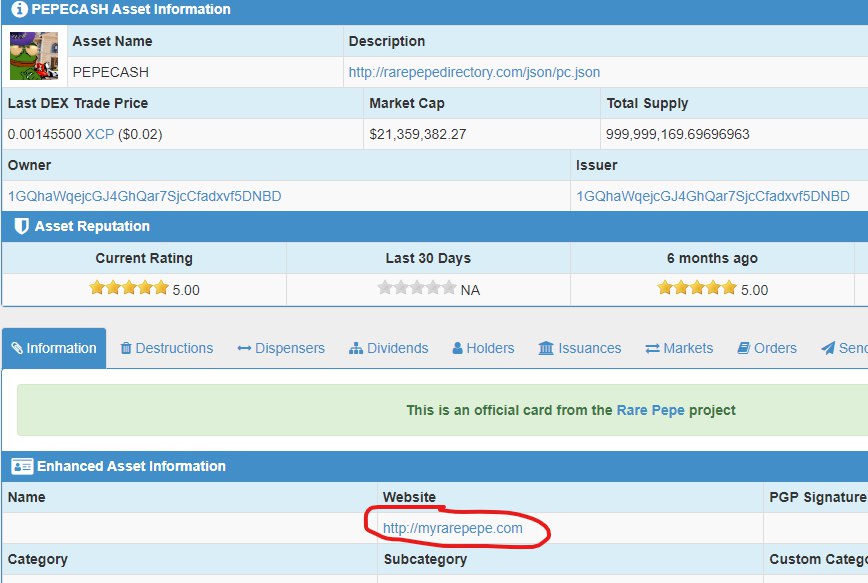Select the Information tab
The width and height of the screenshot is (868, 583).
[54, 348]
